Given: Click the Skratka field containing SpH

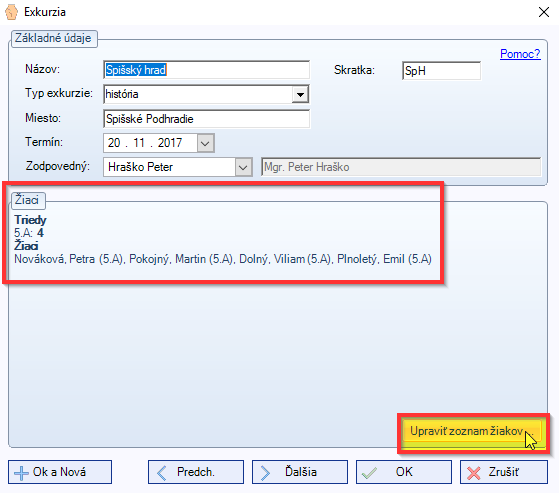Looking at the screenshot, I should click(x=441, y=71).
